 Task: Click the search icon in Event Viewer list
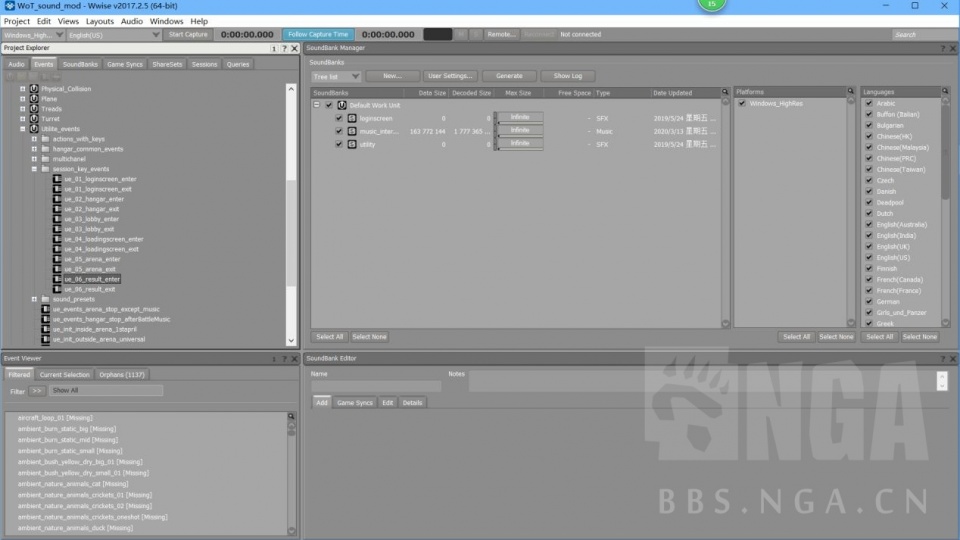(291, 416)
